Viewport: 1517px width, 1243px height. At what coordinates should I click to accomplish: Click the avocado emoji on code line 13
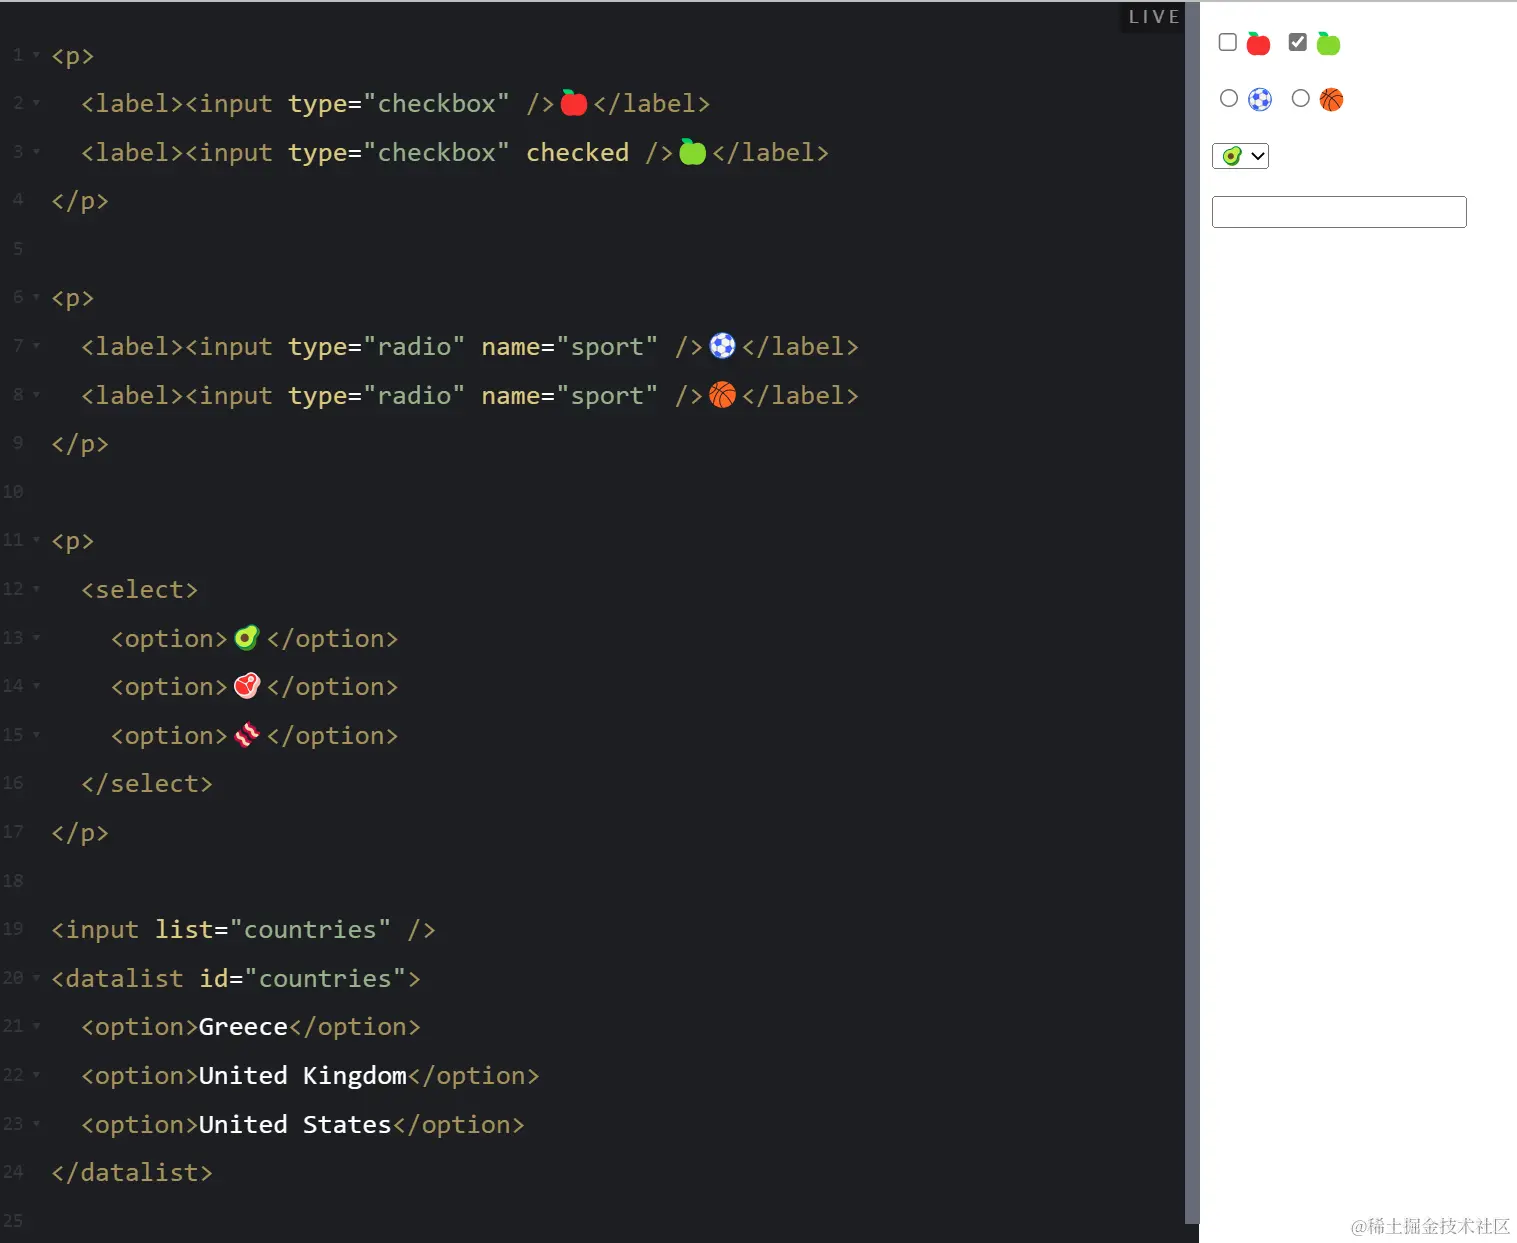coord(247,637)
